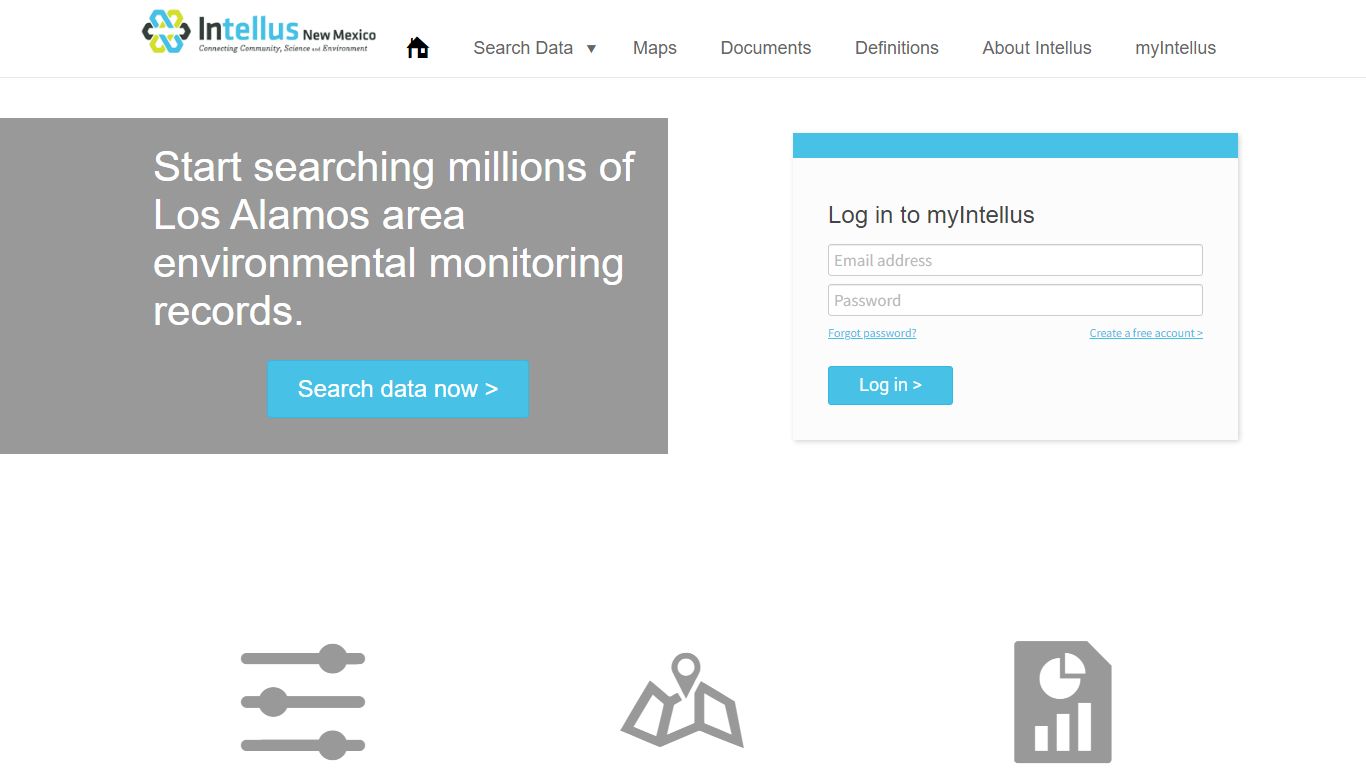Open the Documents menu item
Screen dimensions: 1366x768
pyautogui.click(x=766, y=48)
